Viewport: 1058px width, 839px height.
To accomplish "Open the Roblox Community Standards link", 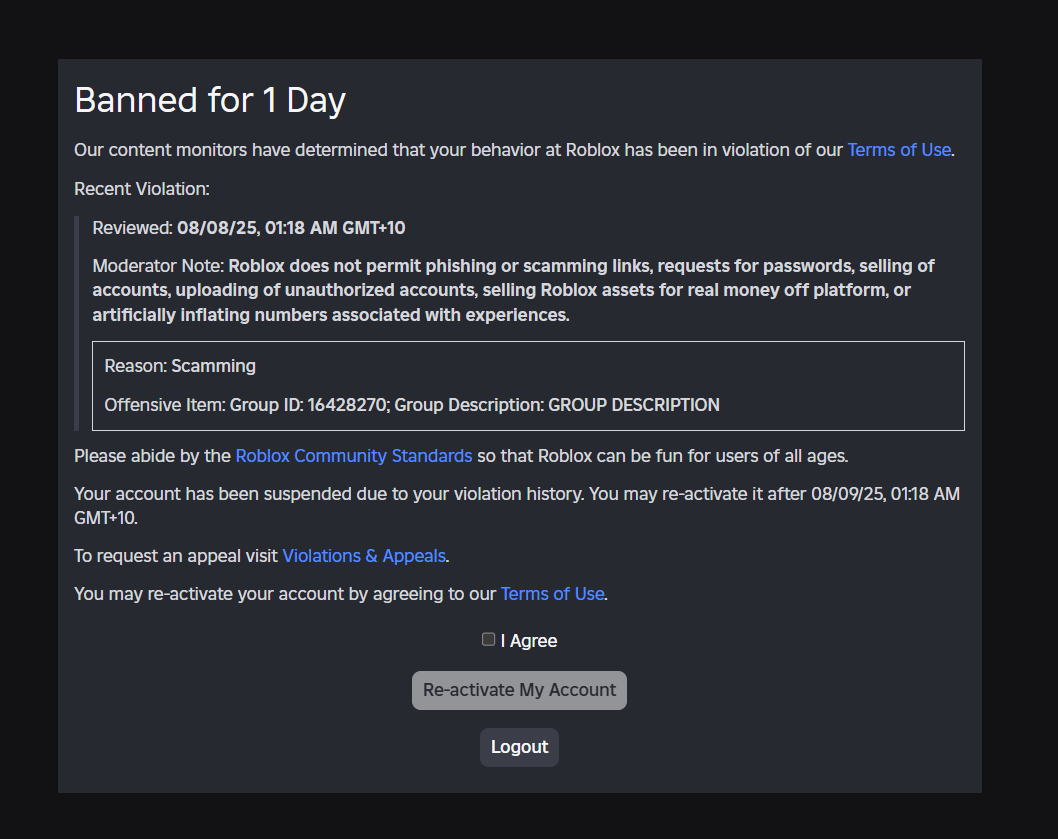I will click(x=354, y=456).
